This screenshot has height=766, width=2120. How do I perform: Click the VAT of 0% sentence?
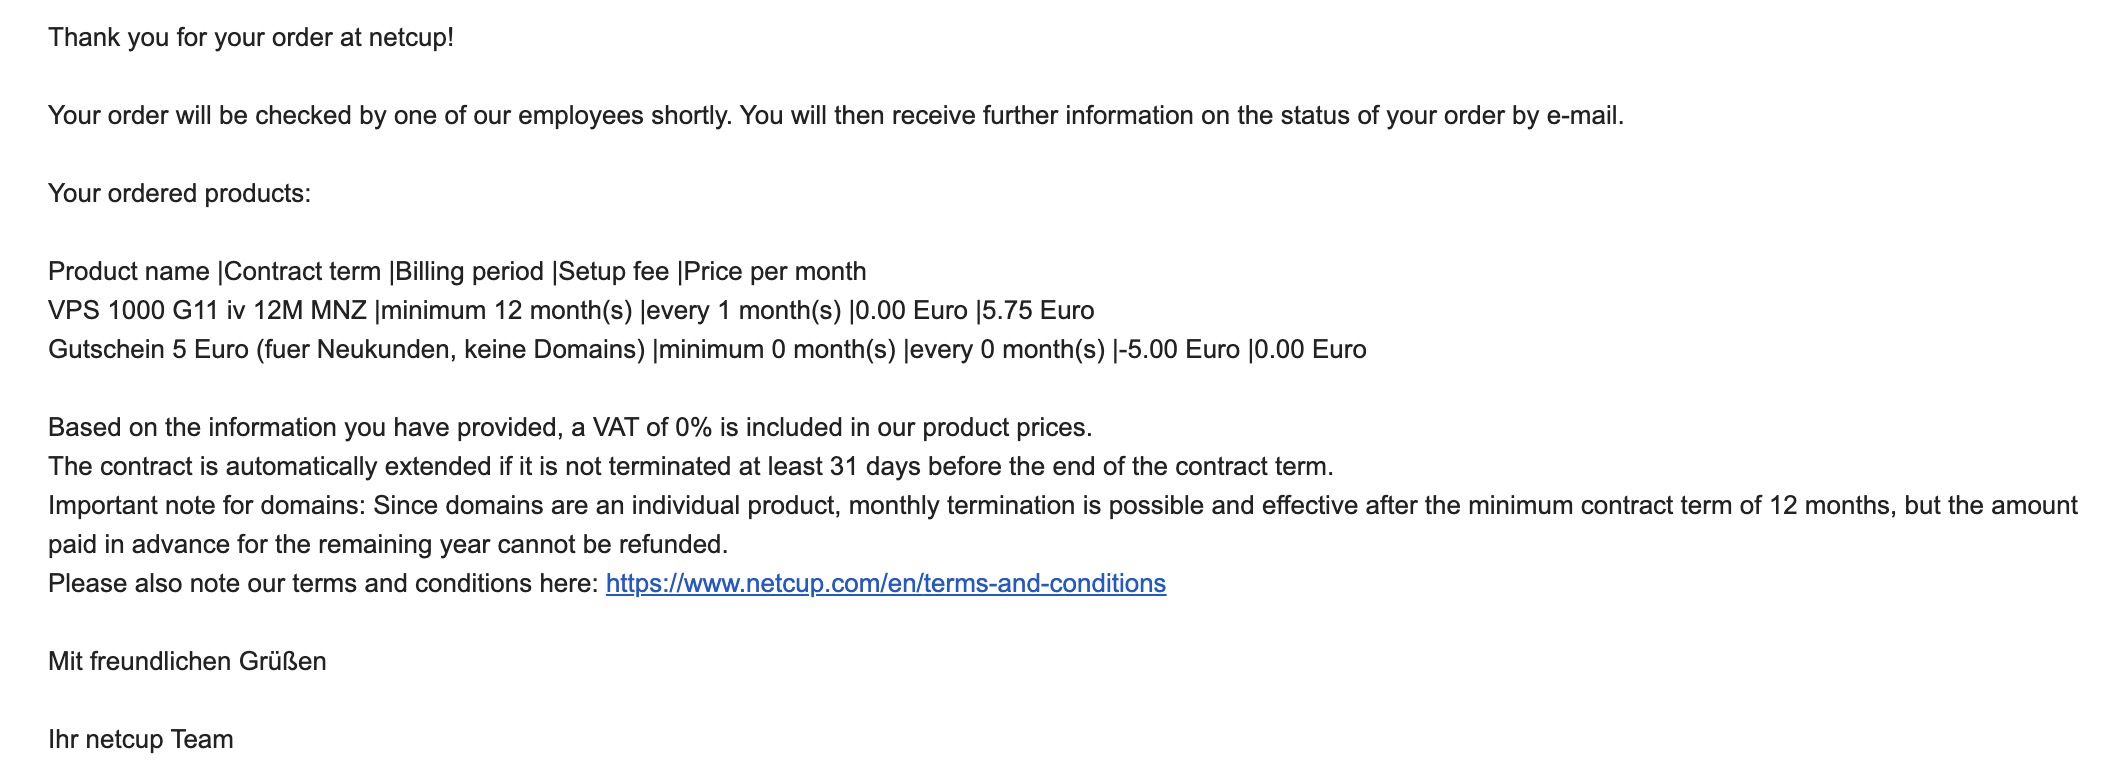click(570, 427)
